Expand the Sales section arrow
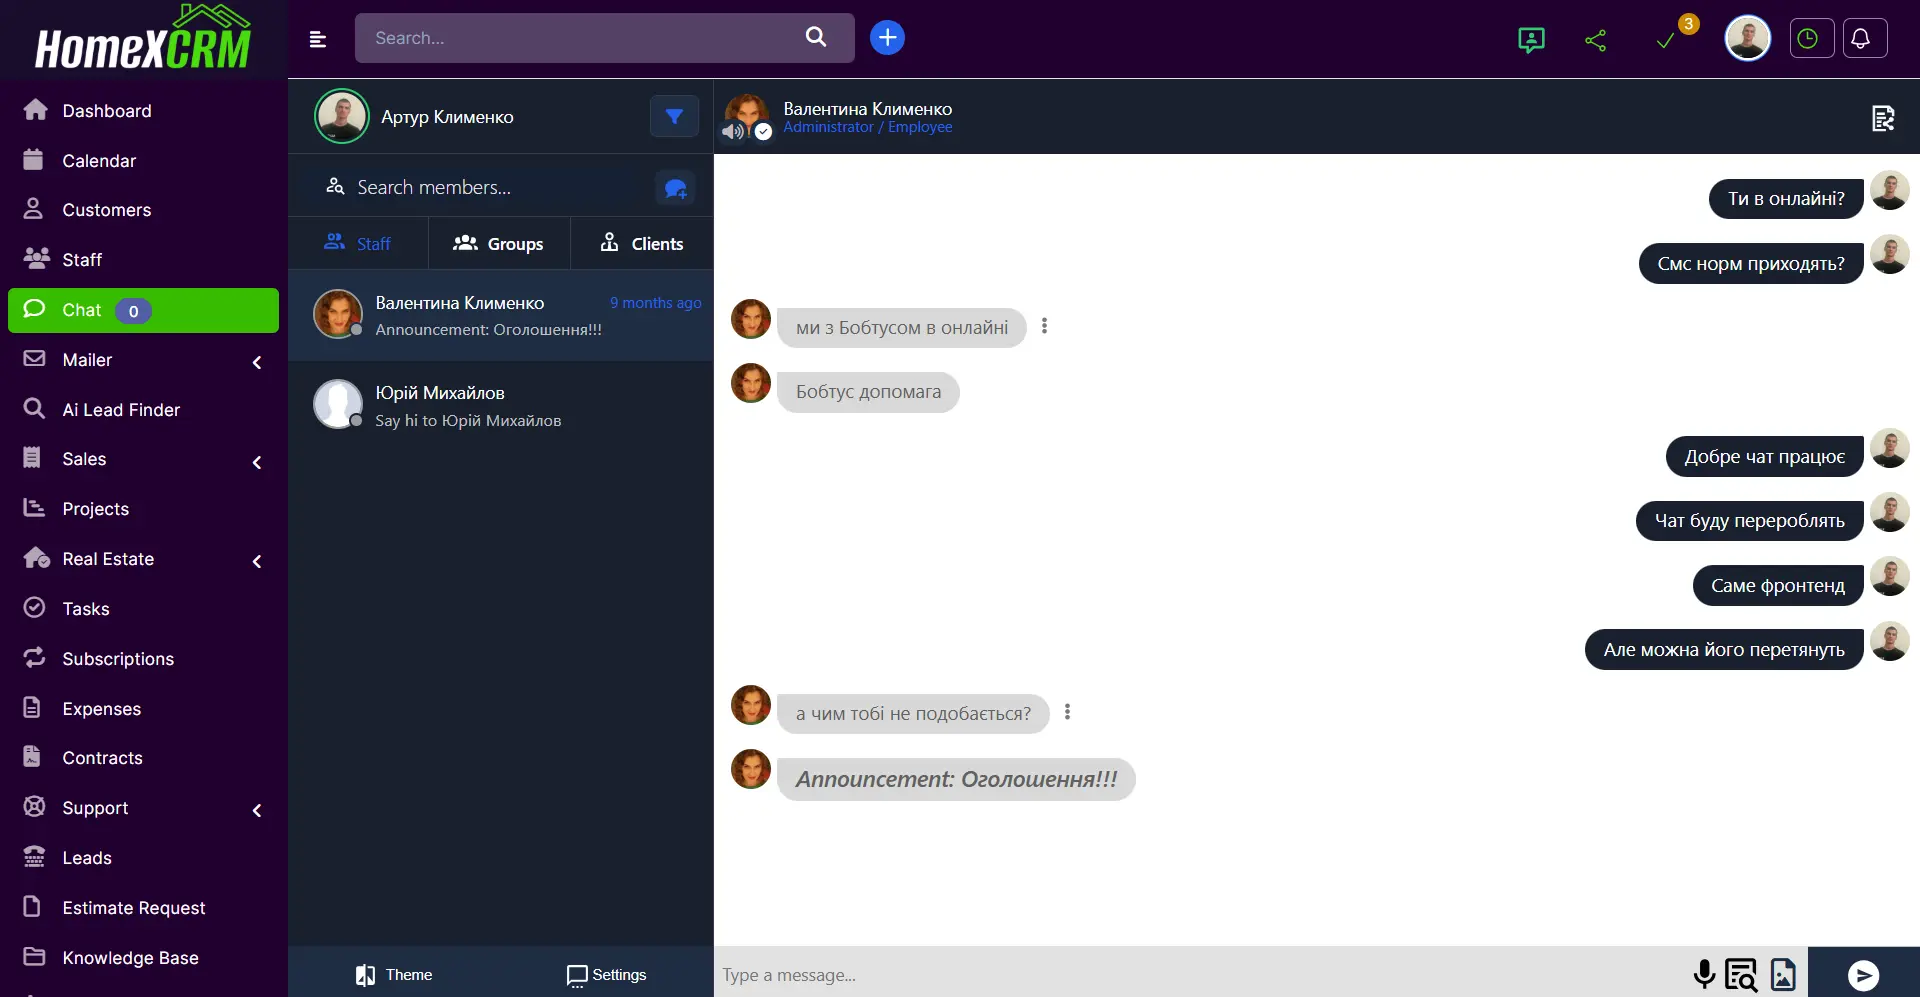The height and width of the screenshot is (997, 1920). tap(257, 461)
